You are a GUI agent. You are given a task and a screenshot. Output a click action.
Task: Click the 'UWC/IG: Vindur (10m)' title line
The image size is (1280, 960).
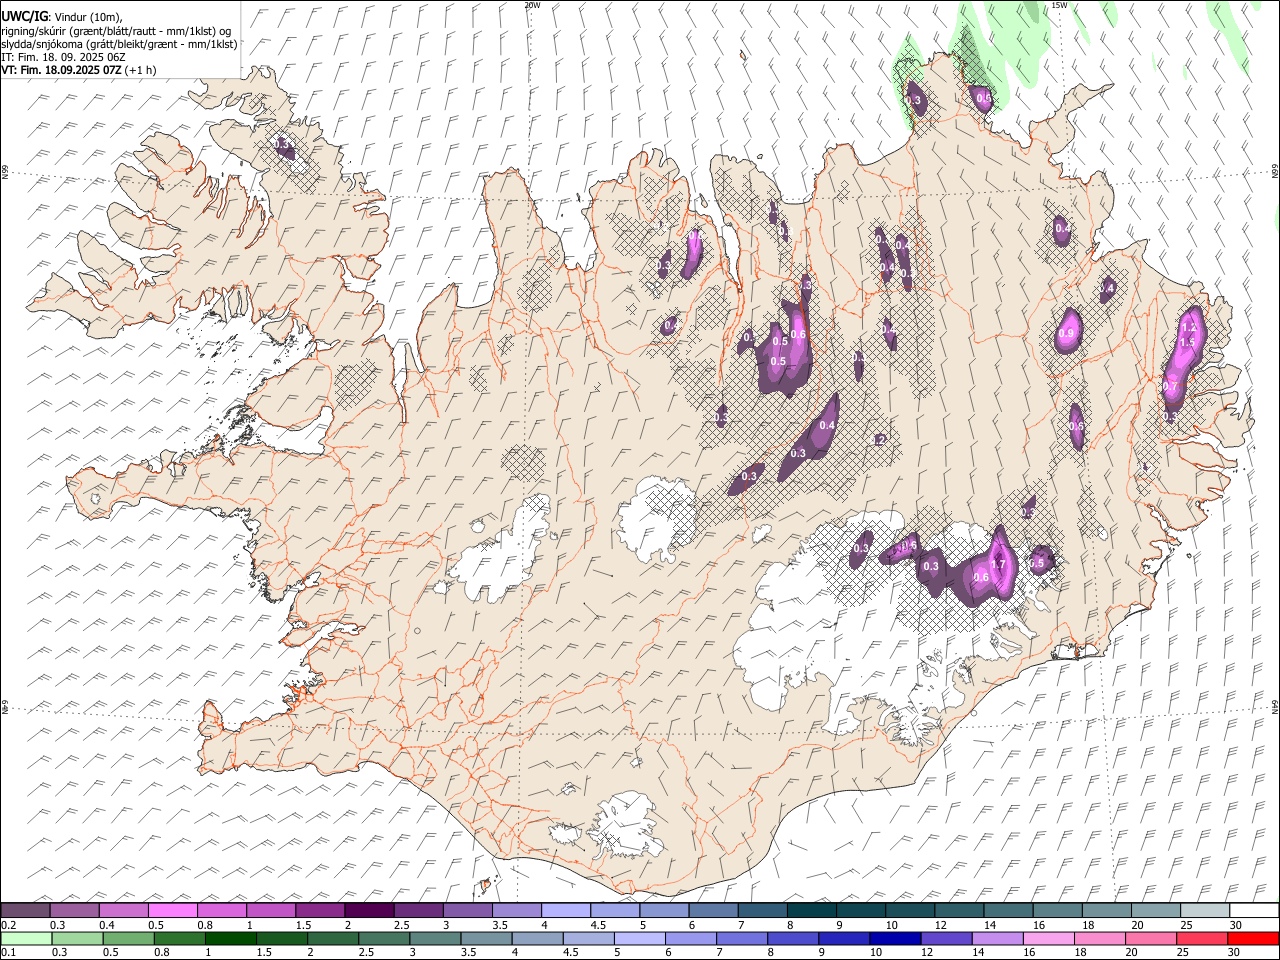(x=61, y=17)
